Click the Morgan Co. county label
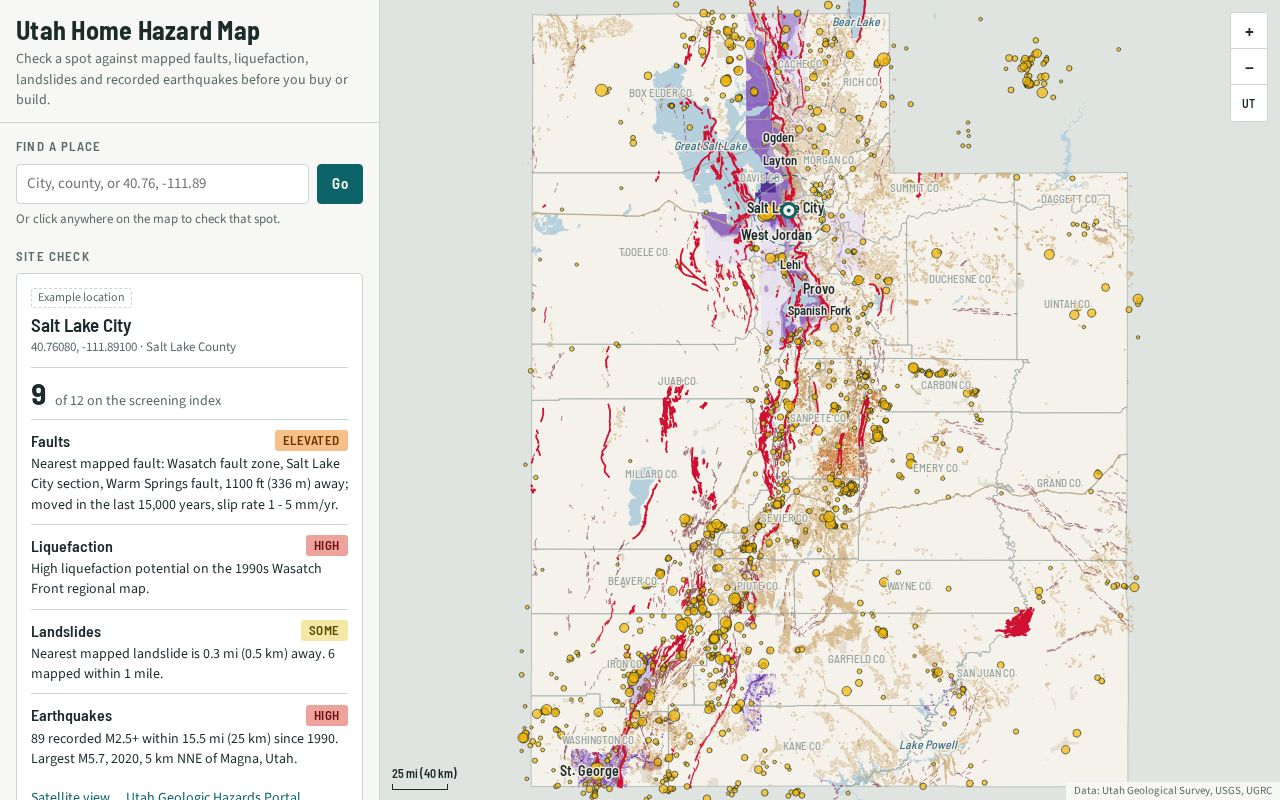The width and height of the screenshot is (1280, 800). [828, 160]
